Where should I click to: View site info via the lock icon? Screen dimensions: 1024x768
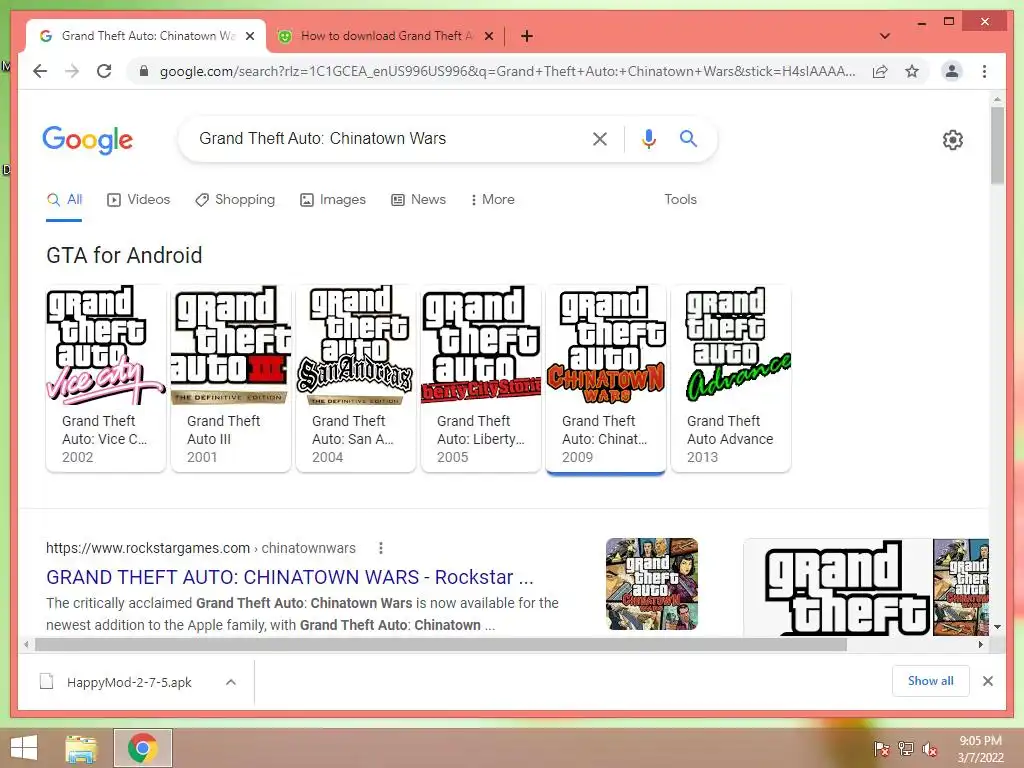pos(144,71)
